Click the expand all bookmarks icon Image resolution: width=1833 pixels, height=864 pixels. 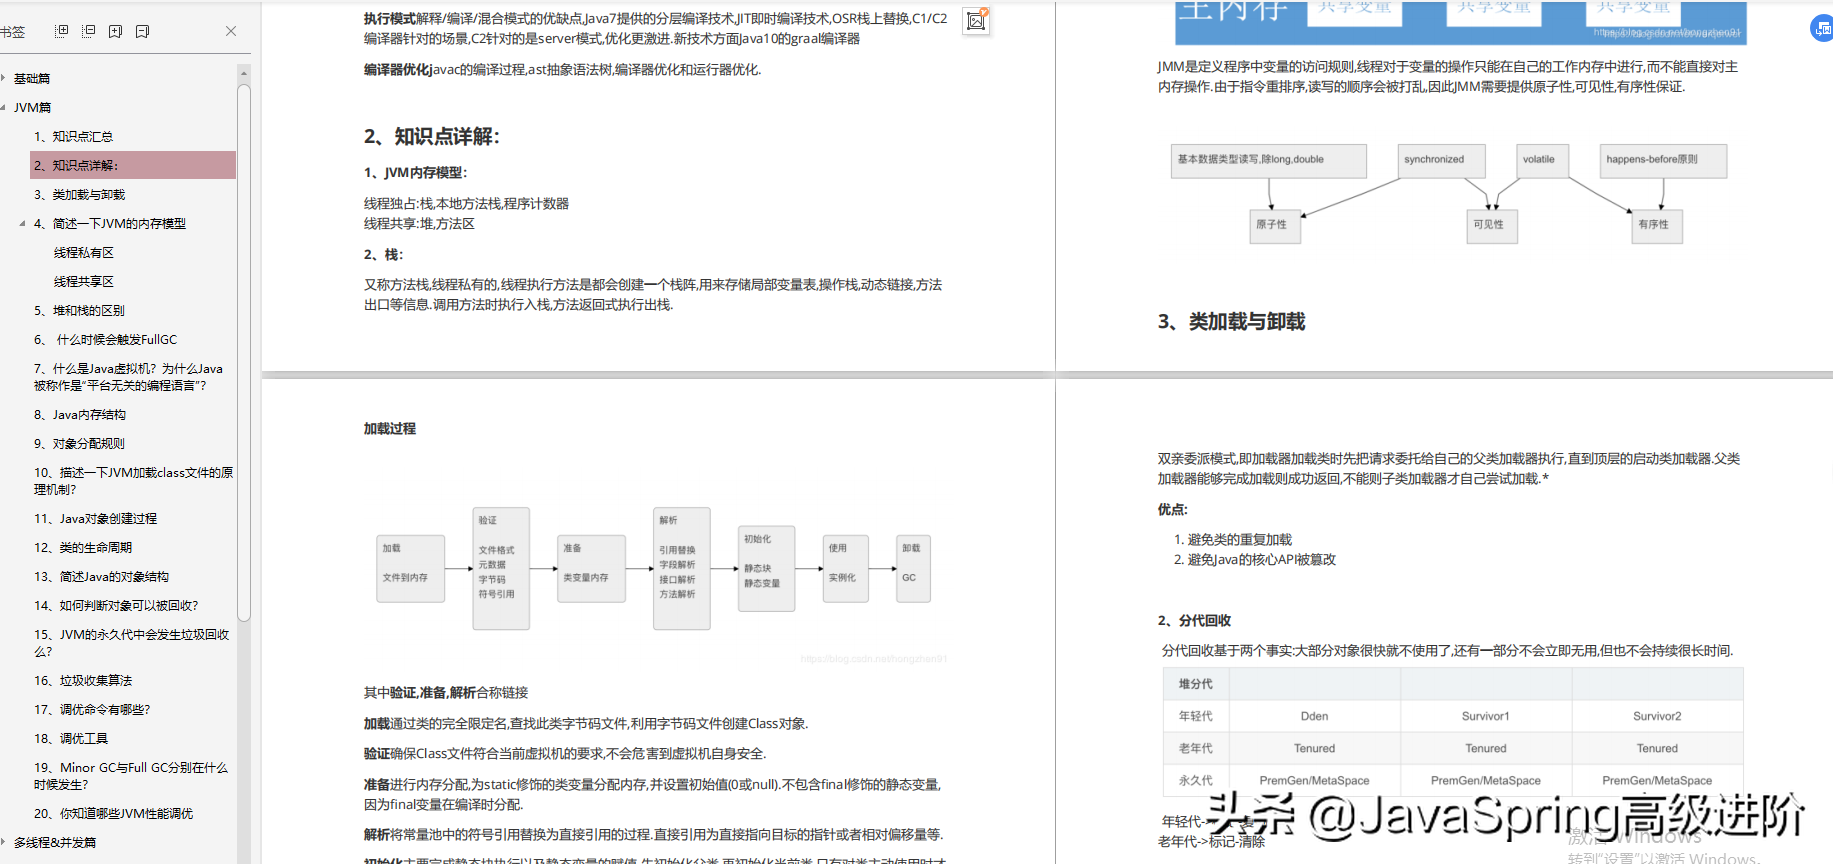click(x=61, y=31)
